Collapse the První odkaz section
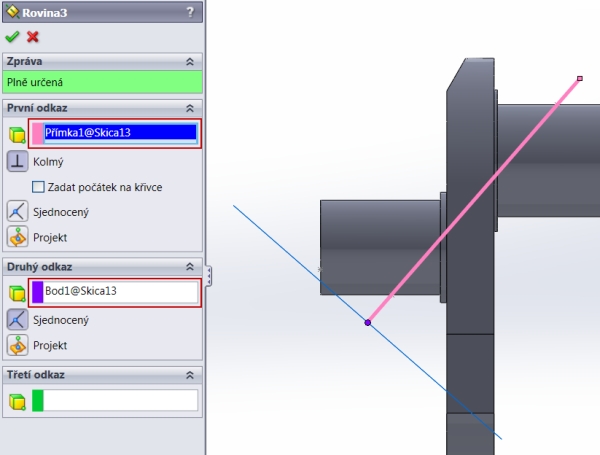 [x=190, y=108]
